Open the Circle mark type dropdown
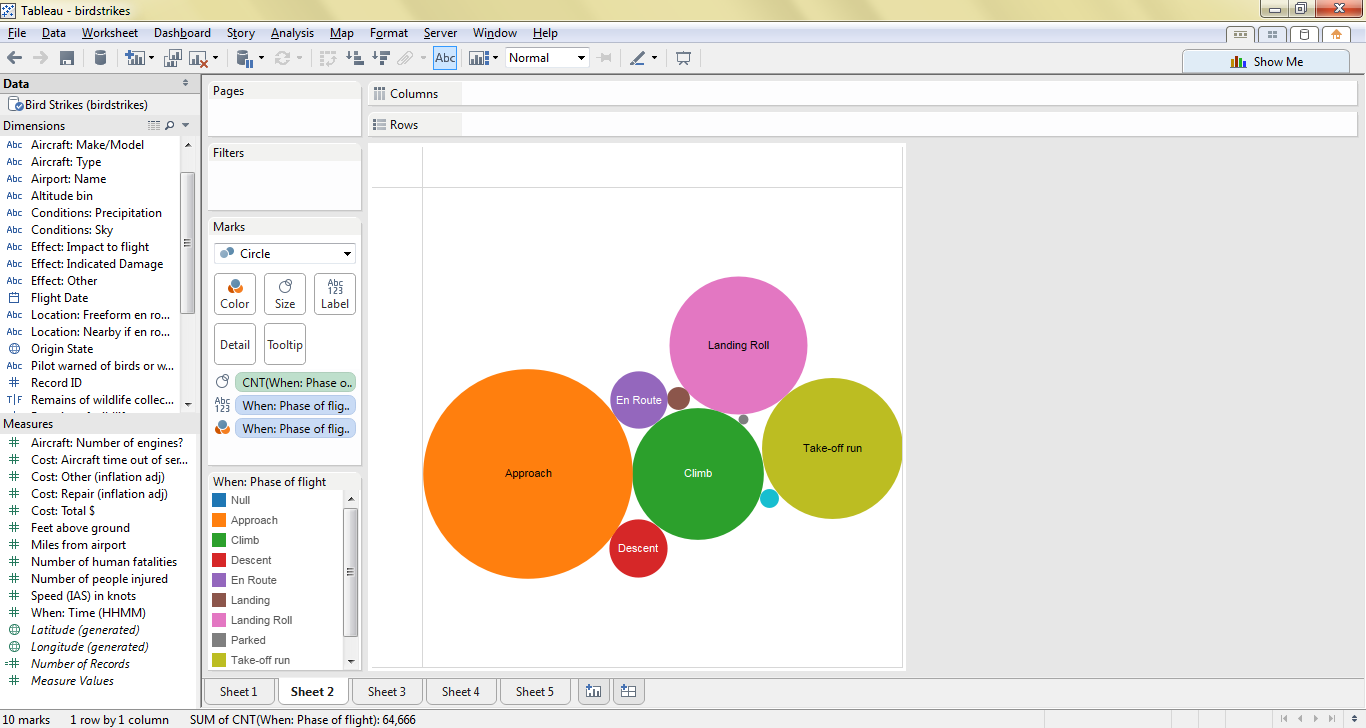This screenshot has width=1366, height=728. click(285, 253)
